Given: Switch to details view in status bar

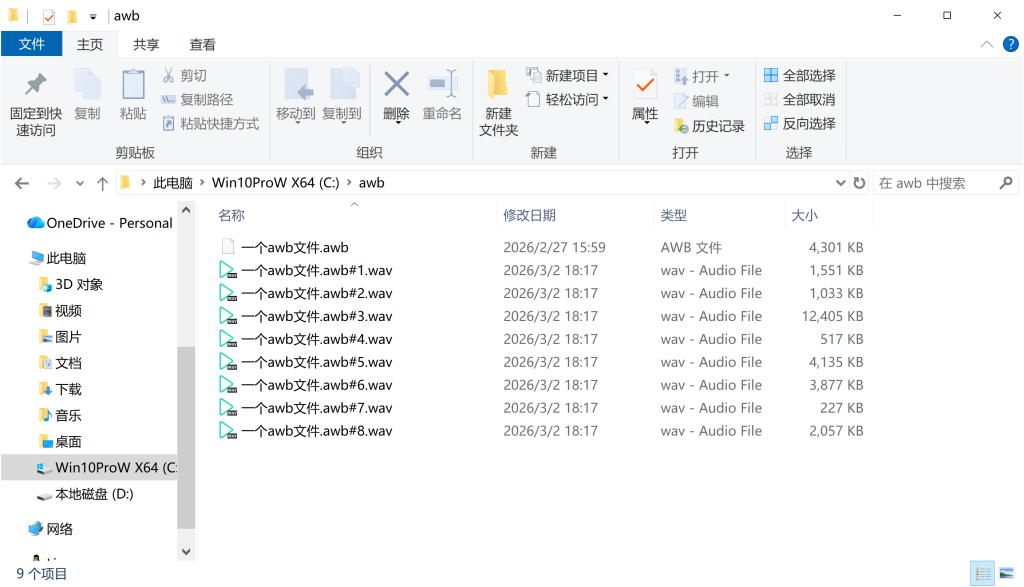Looking at the screenshot, I should coord(983,574).
